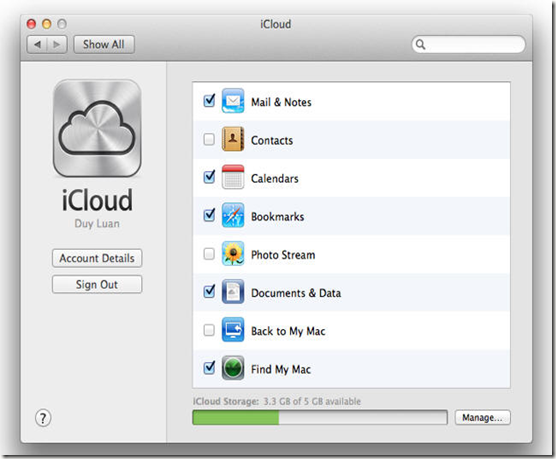Uncheck the Calendars checkbox
This screenshot has width=556, height=459.
209,177
